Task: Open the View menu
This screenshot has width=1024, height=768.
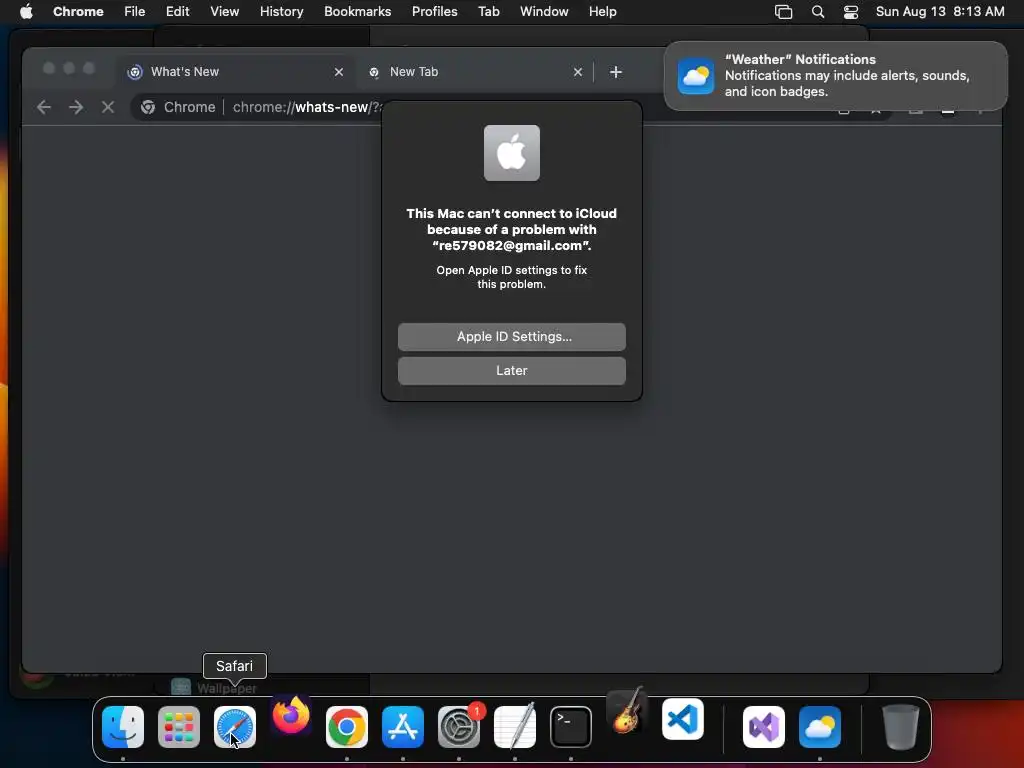Action: (225, 12)
